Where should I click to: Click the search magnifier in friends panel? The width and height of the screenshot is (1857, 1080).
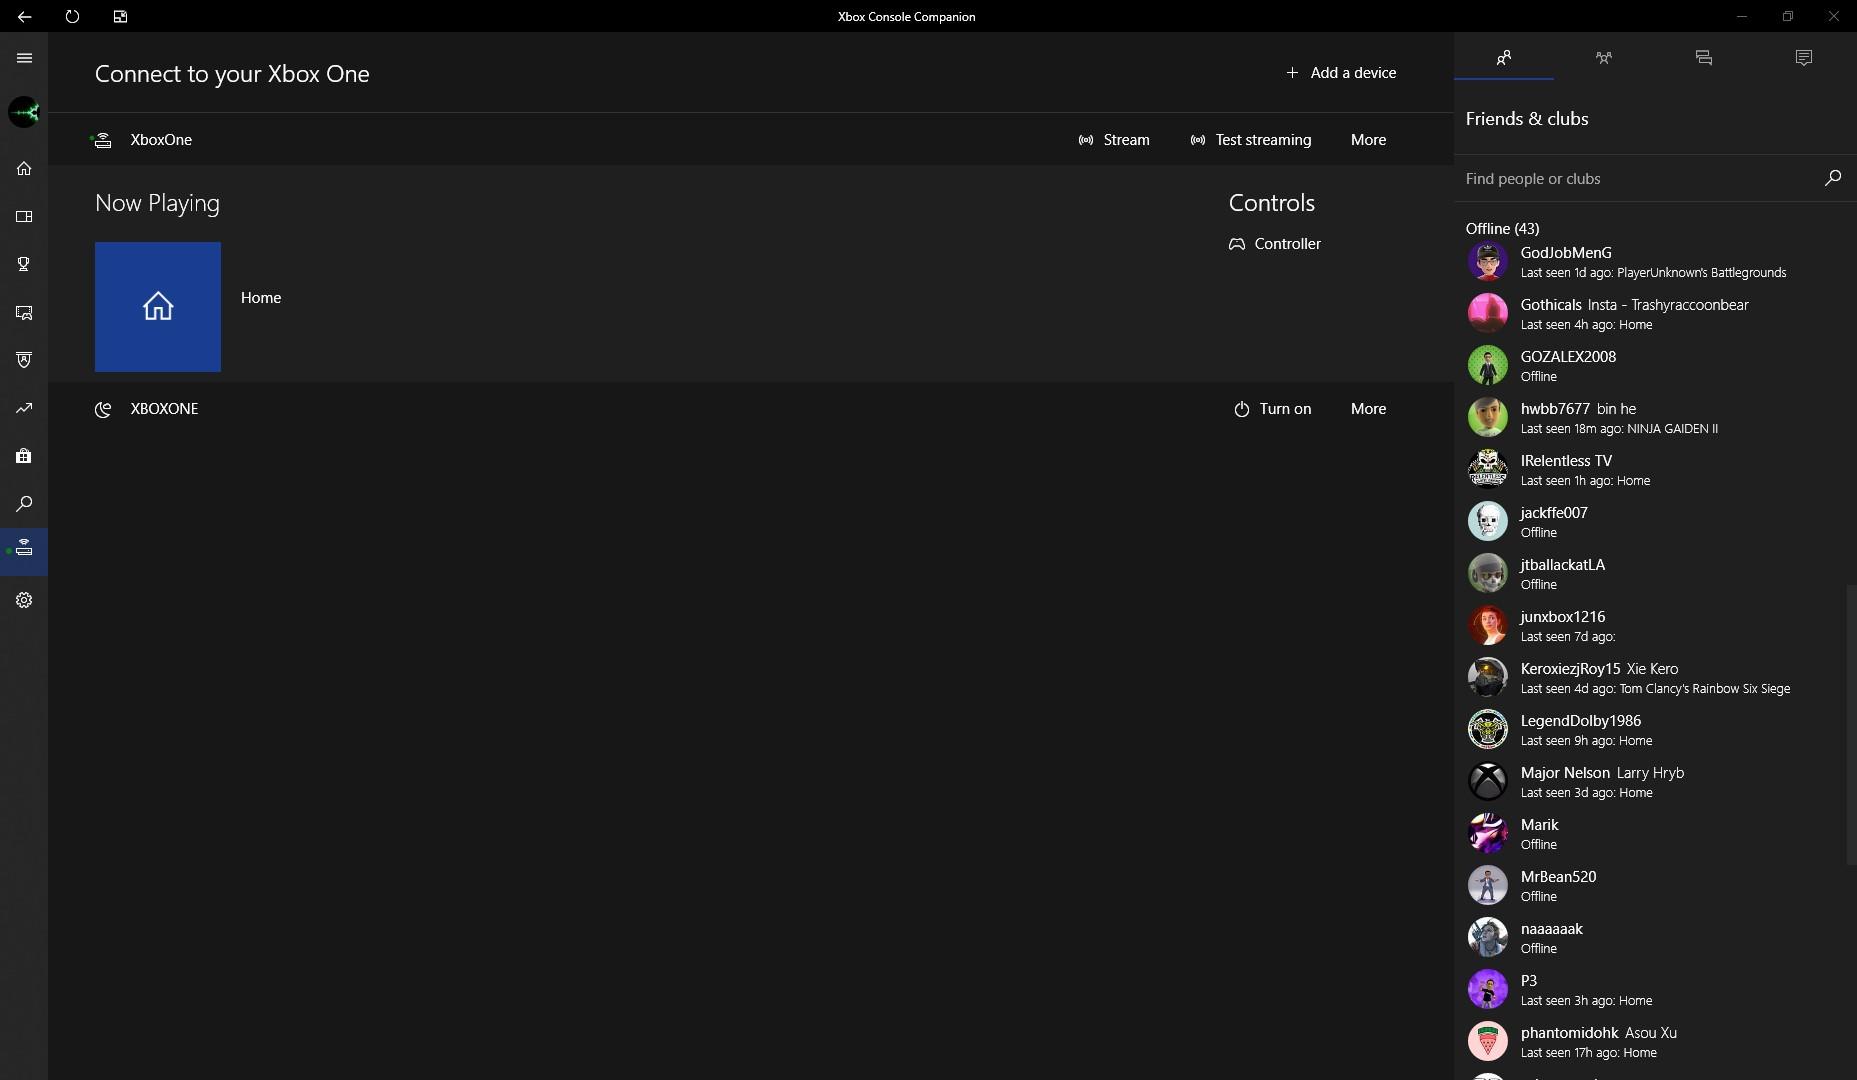[x=1832, y=178]
